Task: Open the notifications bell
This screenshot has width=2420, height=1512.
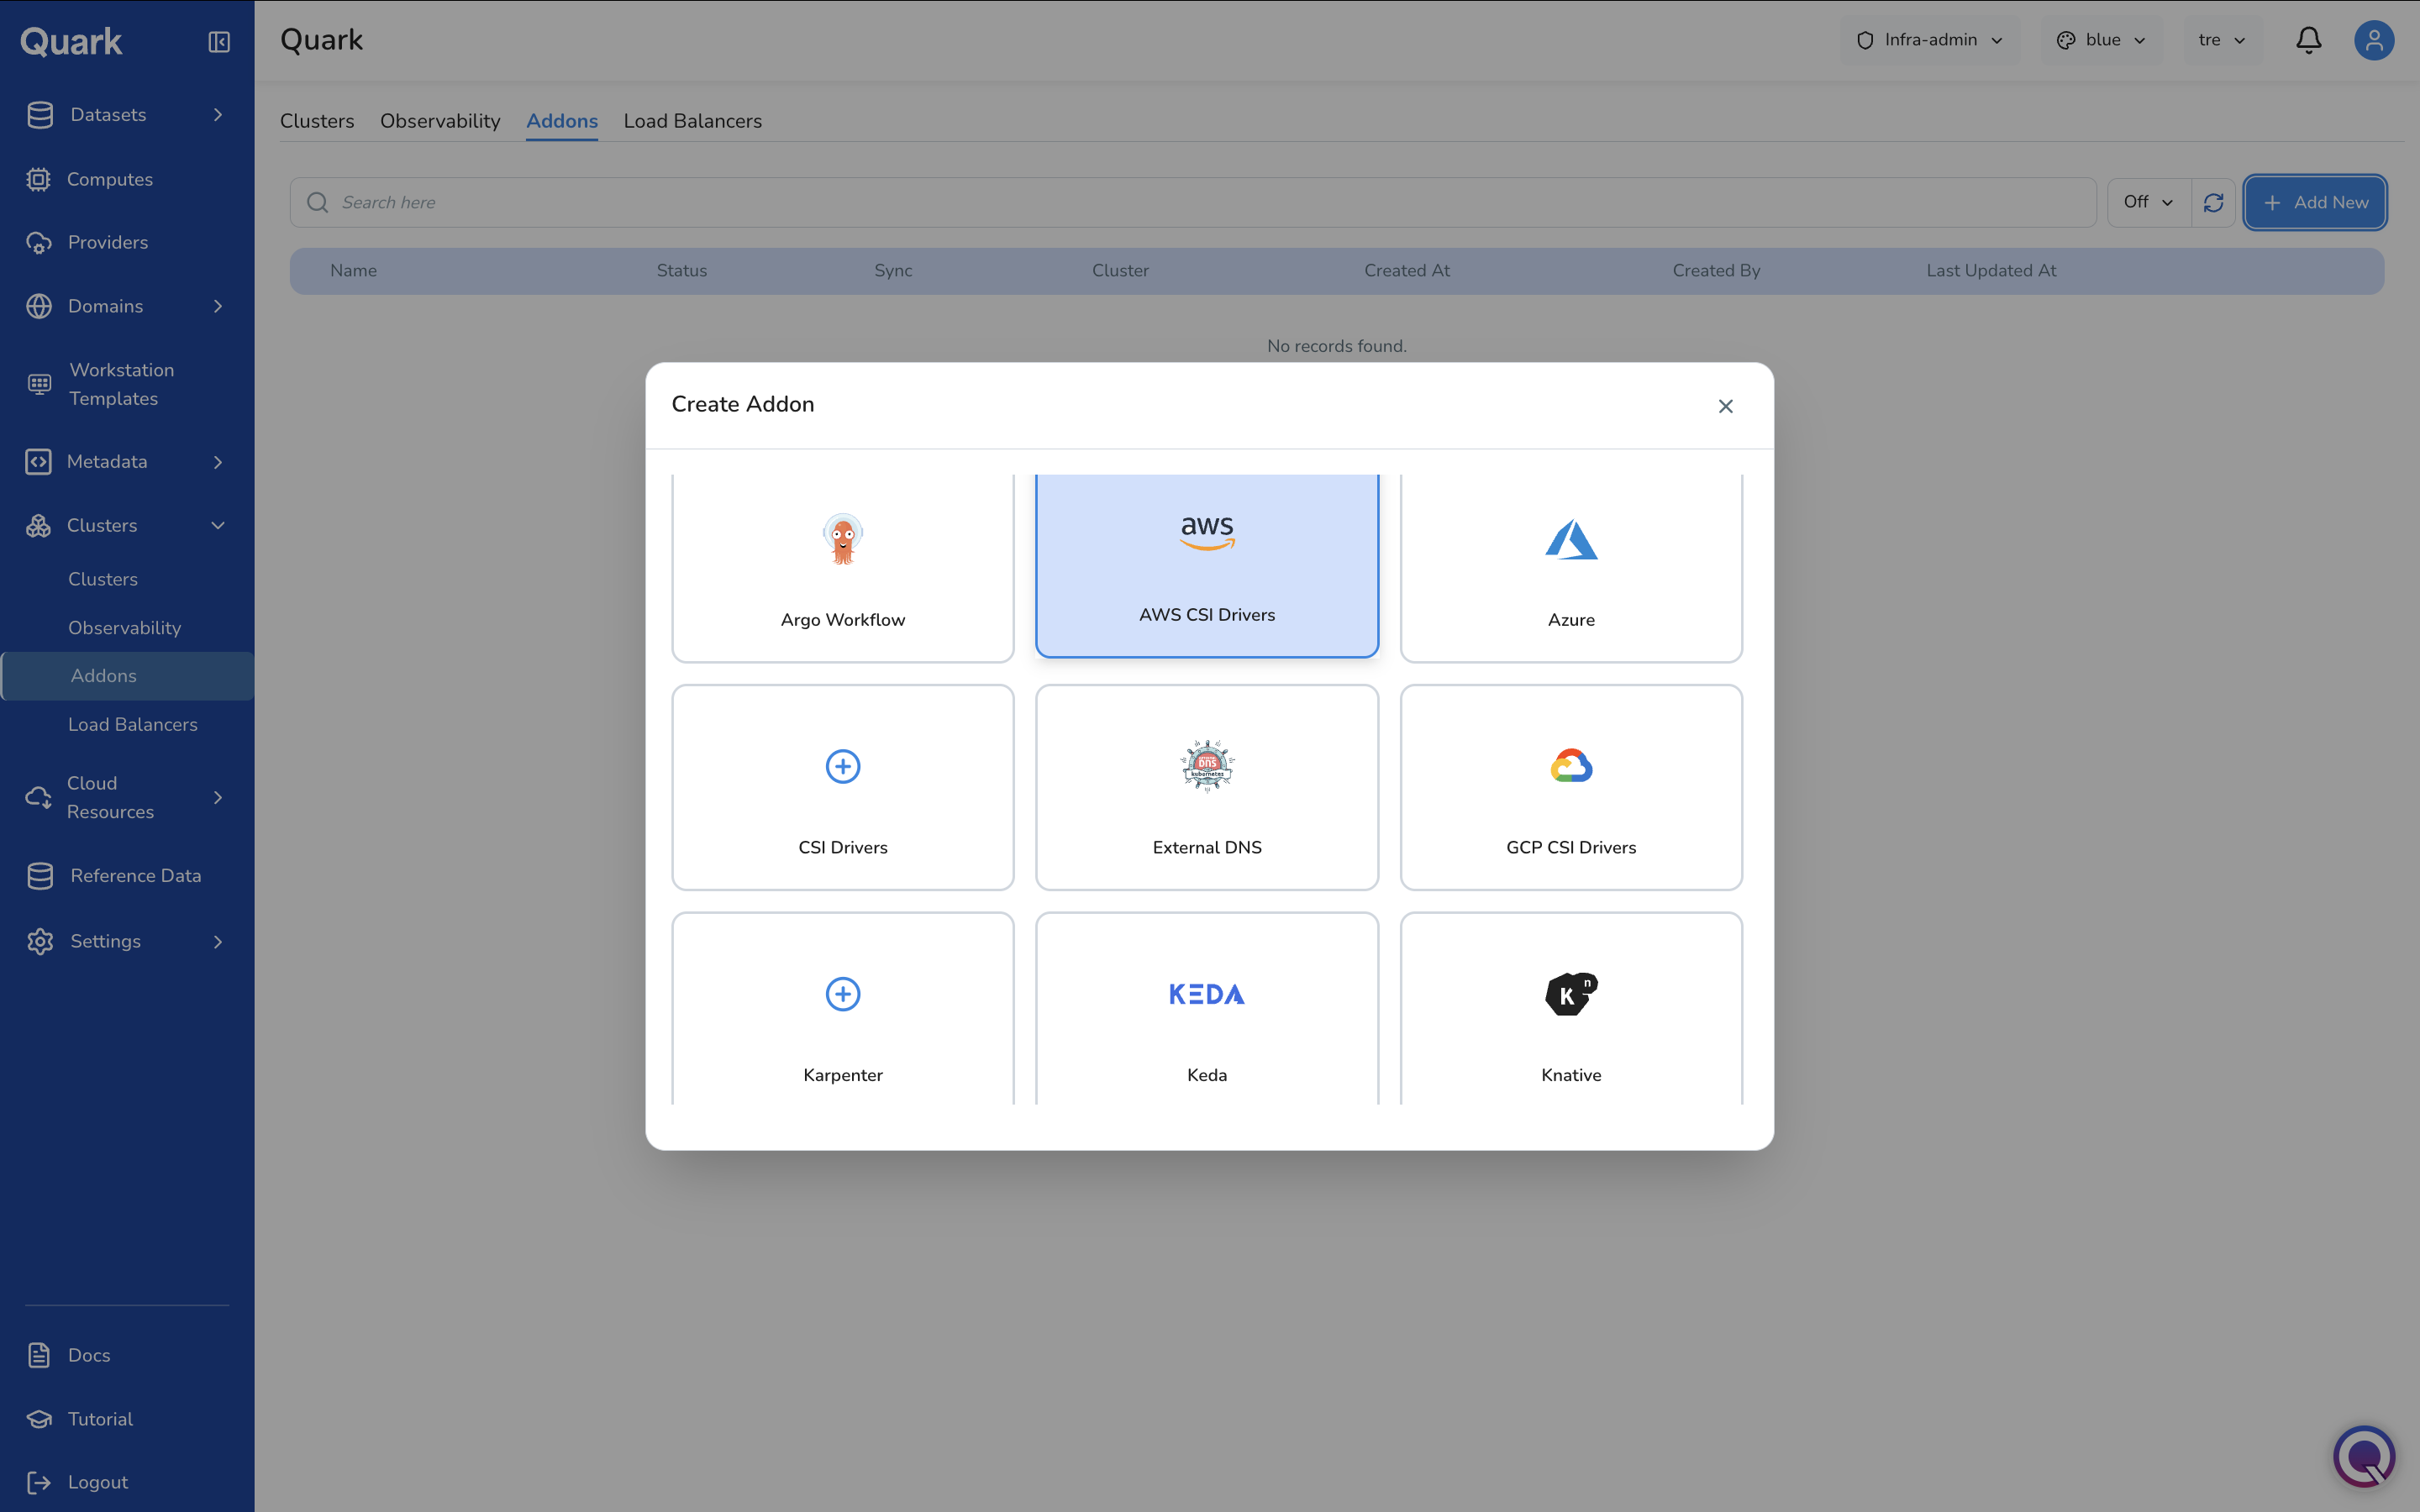Action: point(2308,40)
